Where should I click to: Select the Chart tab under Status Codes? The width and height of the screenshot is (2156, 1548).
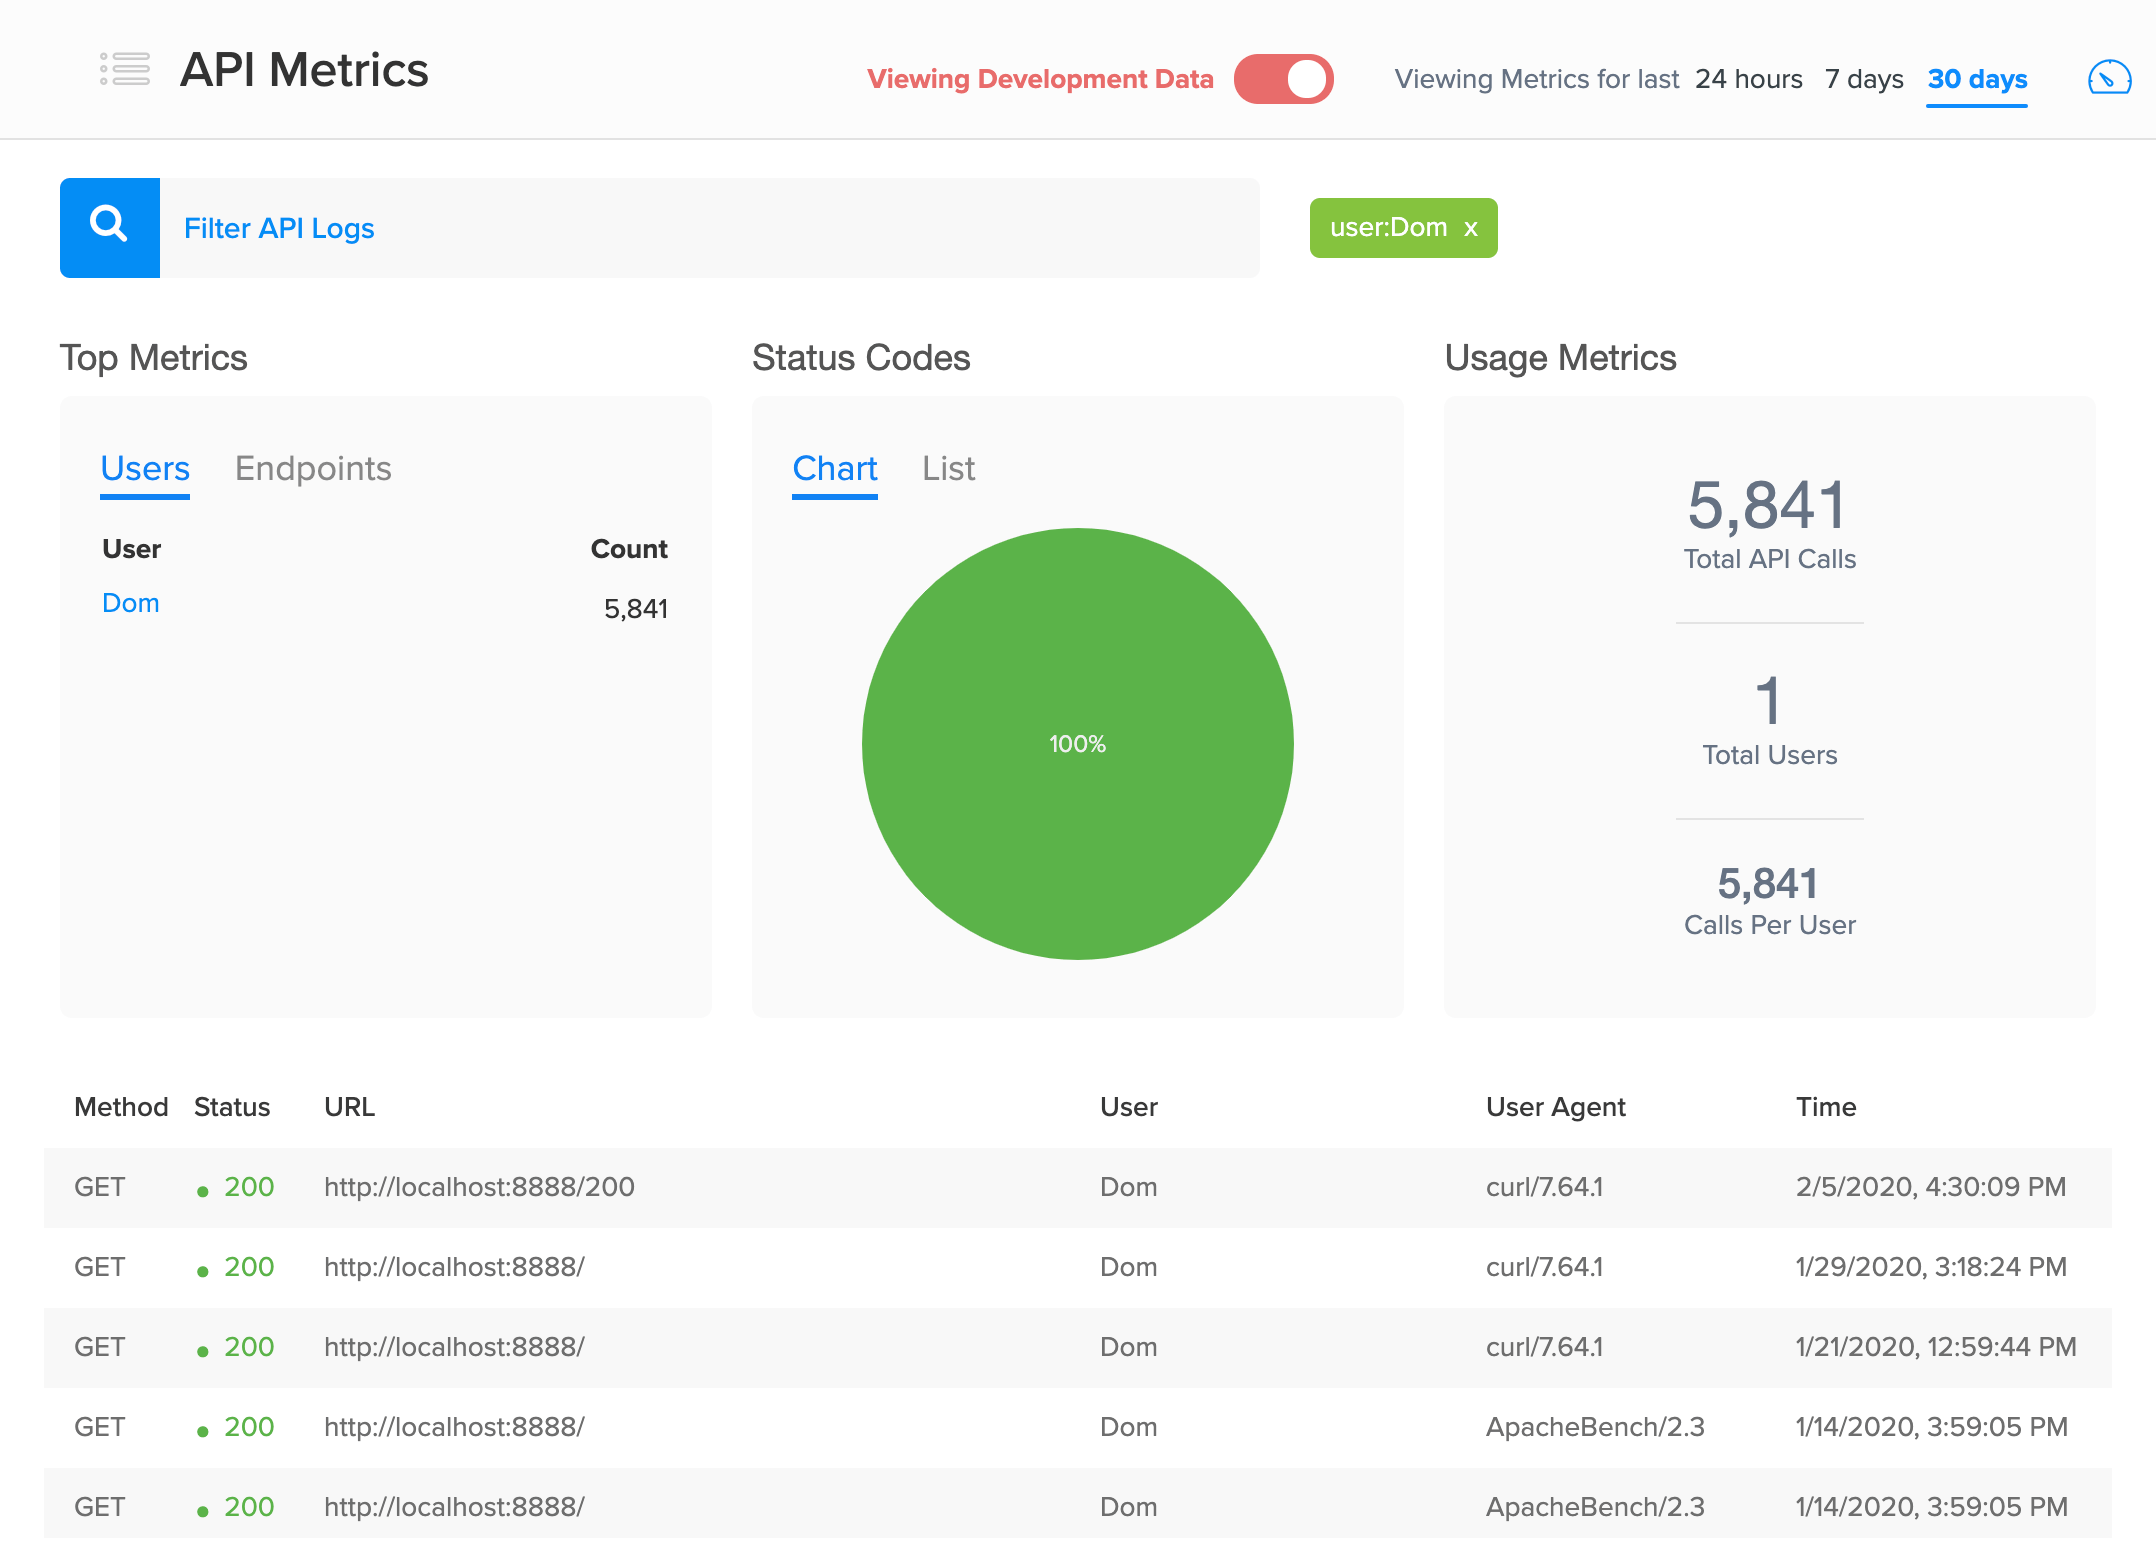point(835,468)
